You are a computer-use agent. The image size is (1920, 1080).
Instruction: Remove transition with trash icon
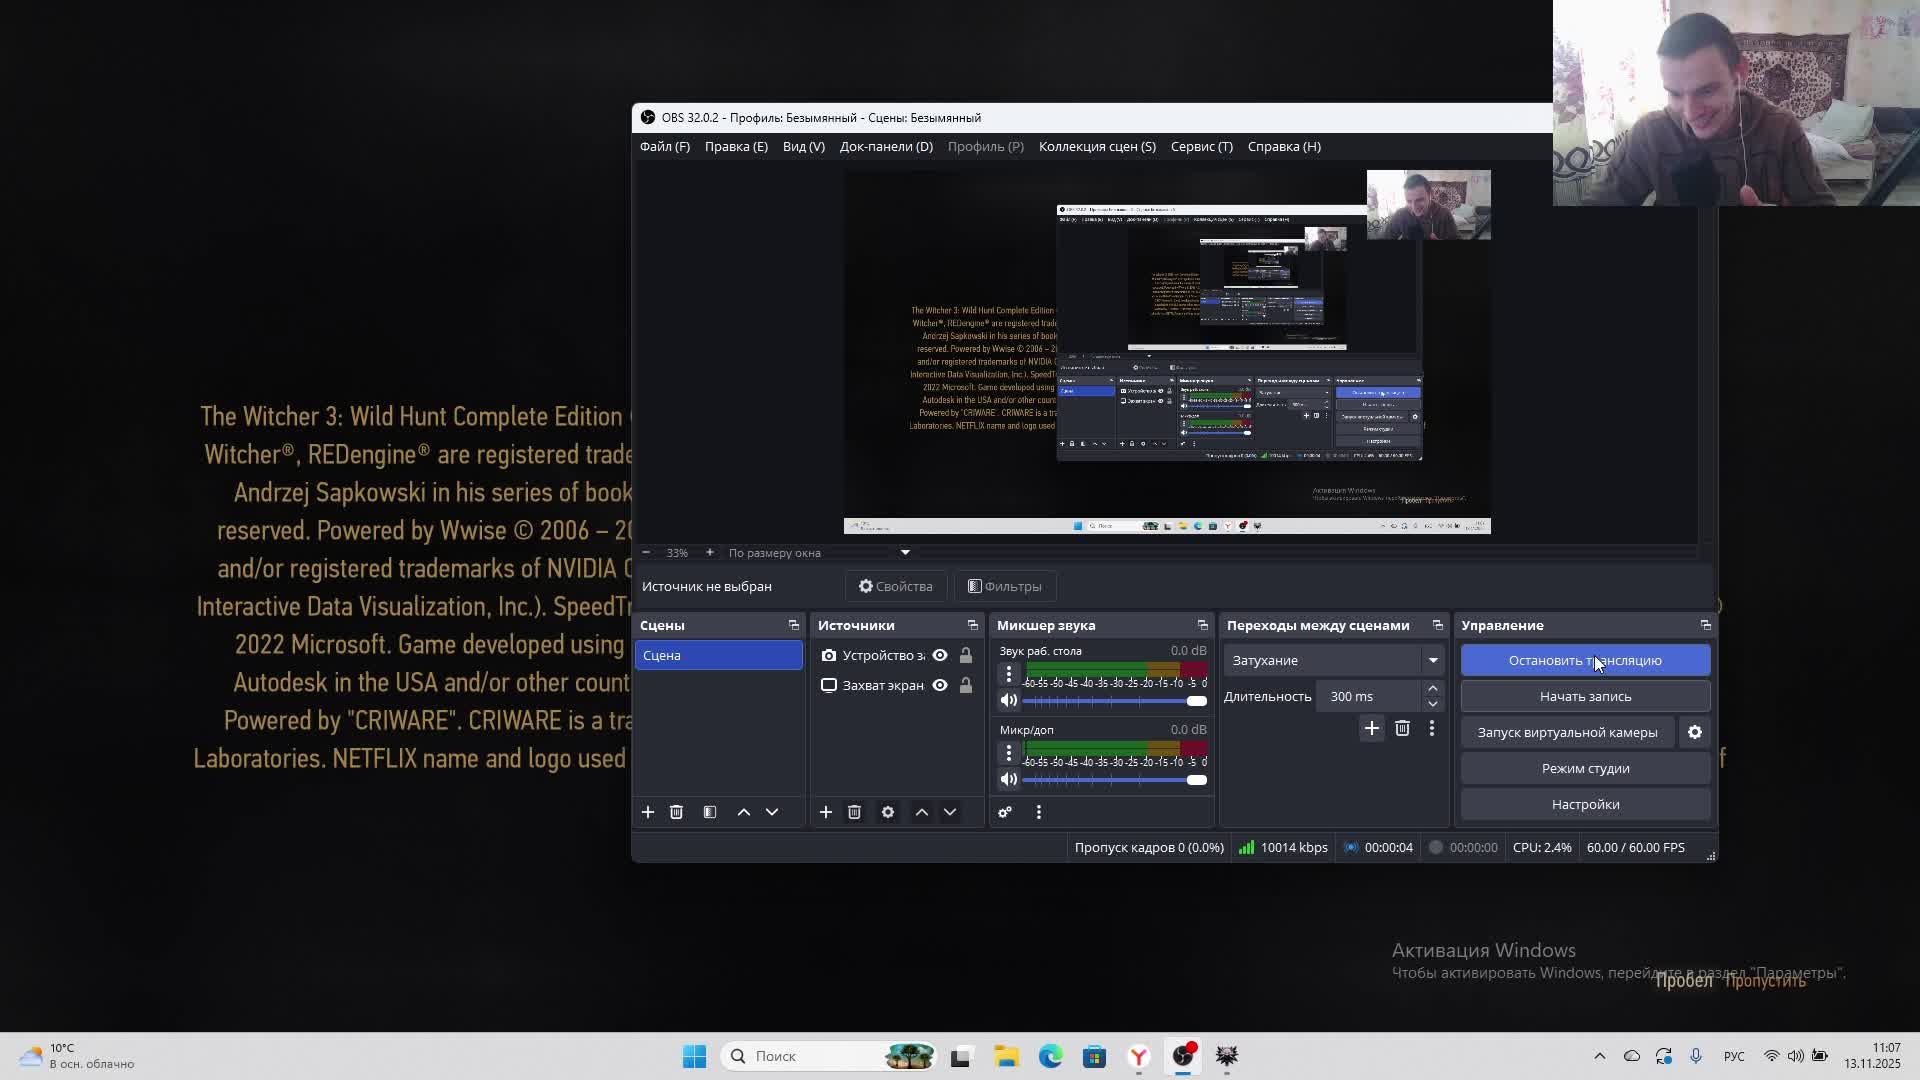1402,729
